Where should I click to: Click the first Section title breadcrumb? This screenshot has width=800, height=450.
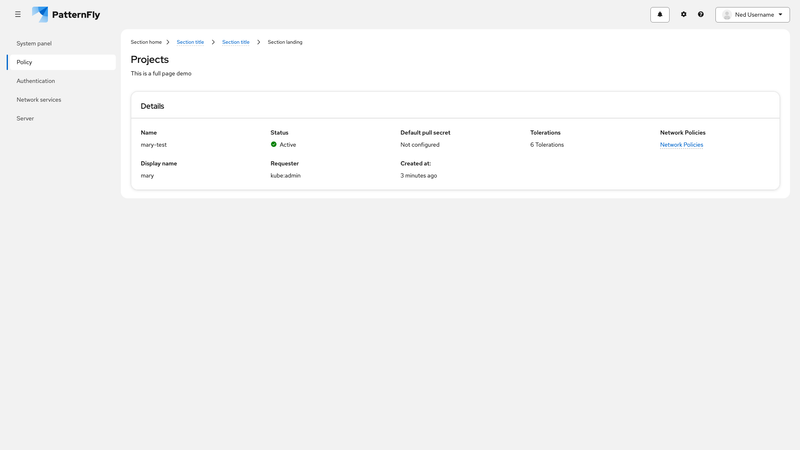tap(190, 42)
